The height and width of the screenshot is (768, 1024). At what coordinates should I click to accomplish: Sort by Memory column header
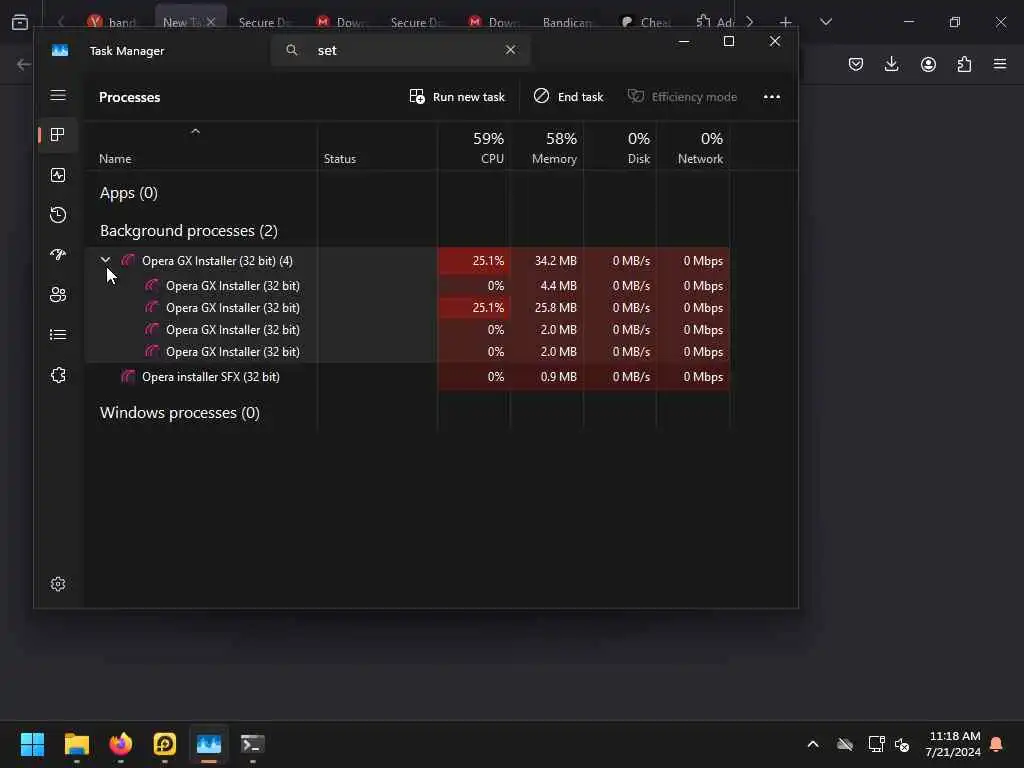(x=547, y=148)
